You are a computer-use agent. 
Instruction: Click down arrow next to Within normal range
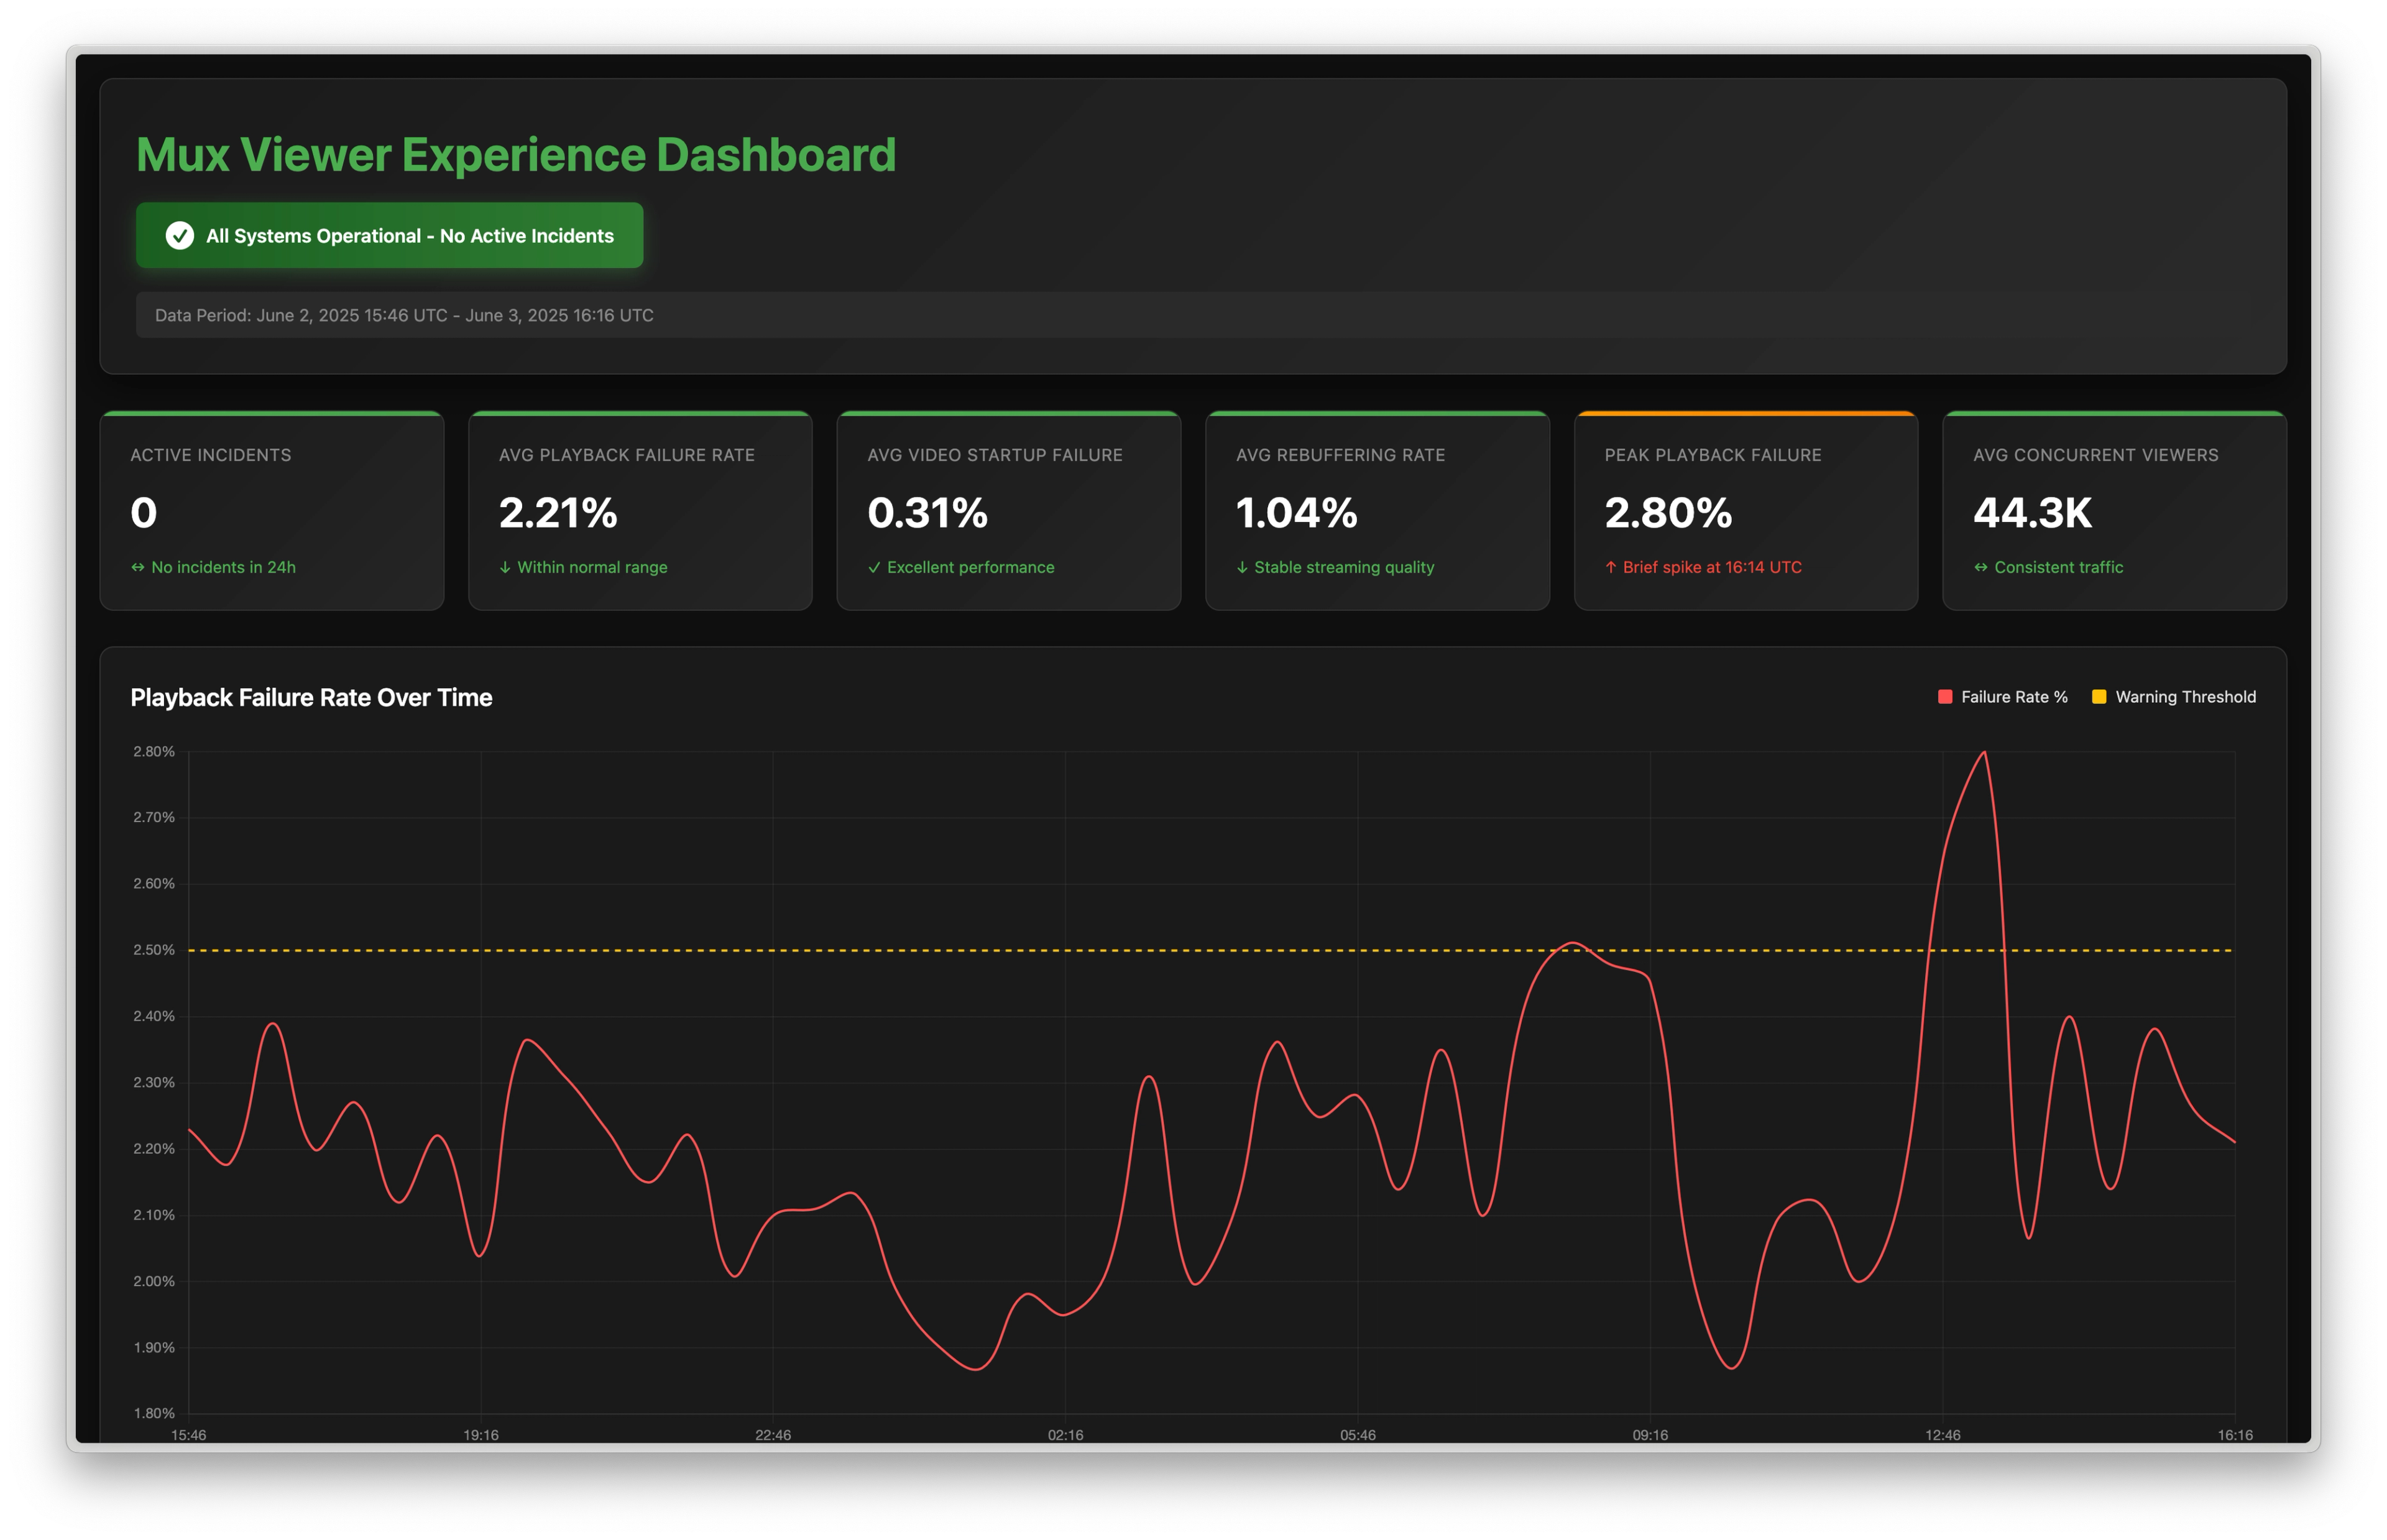505,567
